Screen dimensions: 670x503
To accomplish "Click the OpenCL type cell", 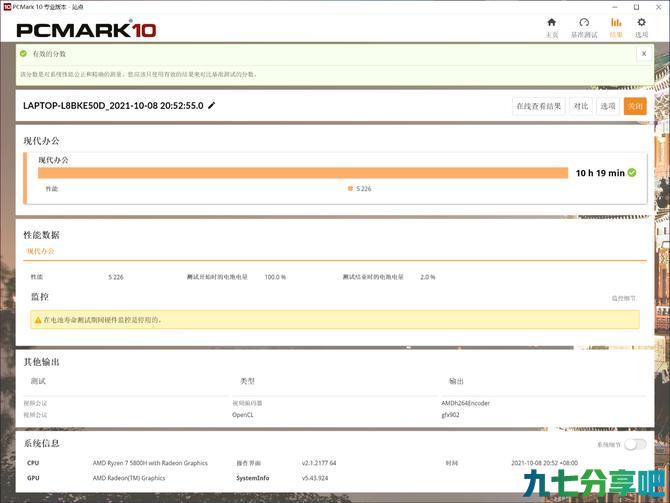I will pyautogui.click(x=243, y=415).
